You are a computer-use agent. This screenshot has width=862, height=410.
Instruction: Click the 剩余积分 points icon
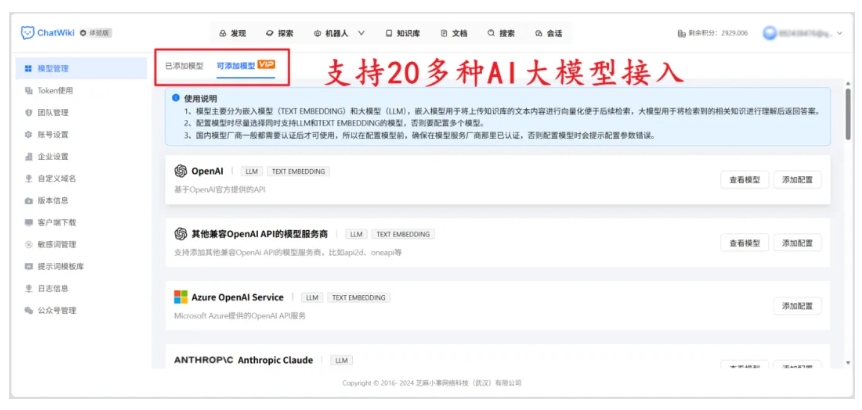[682, 33]
